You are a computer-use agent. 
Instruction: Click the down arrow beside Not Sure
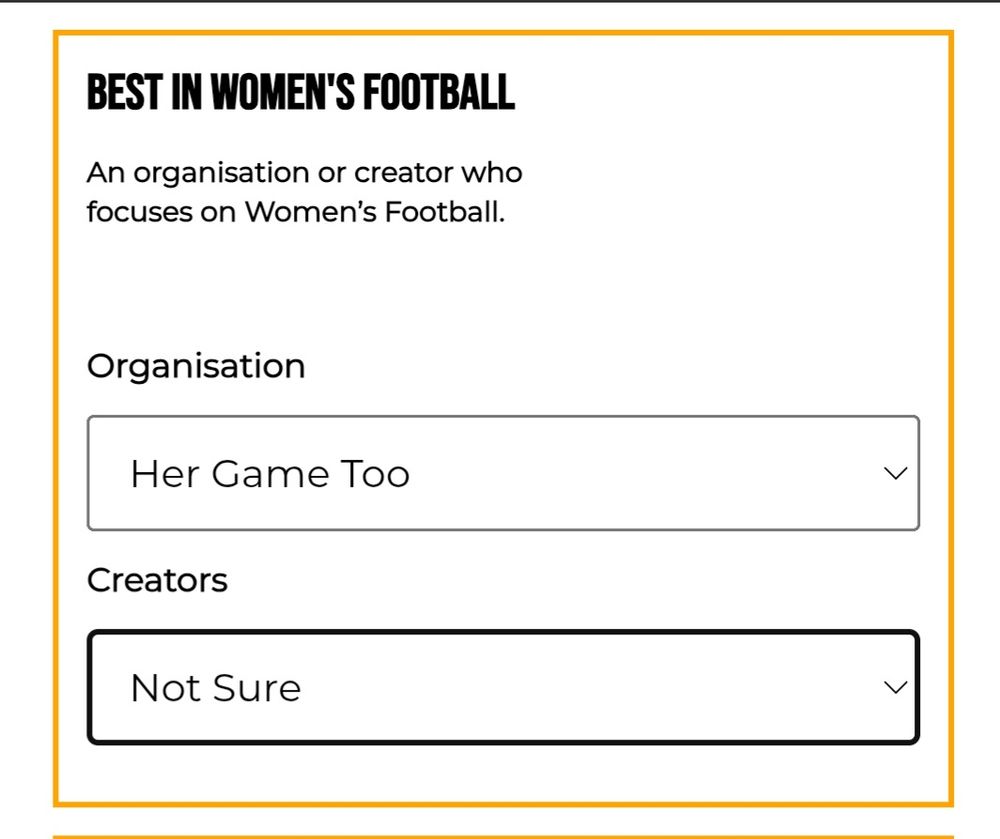(895, 687)
